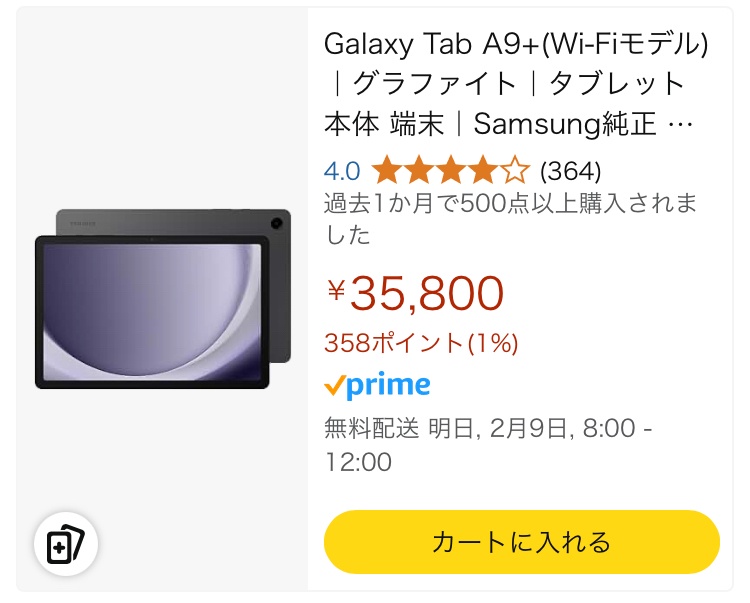Viewport: 750px width, 603px height.
Task: Click the empty fifth rating star
Action: tap(515, 170)
